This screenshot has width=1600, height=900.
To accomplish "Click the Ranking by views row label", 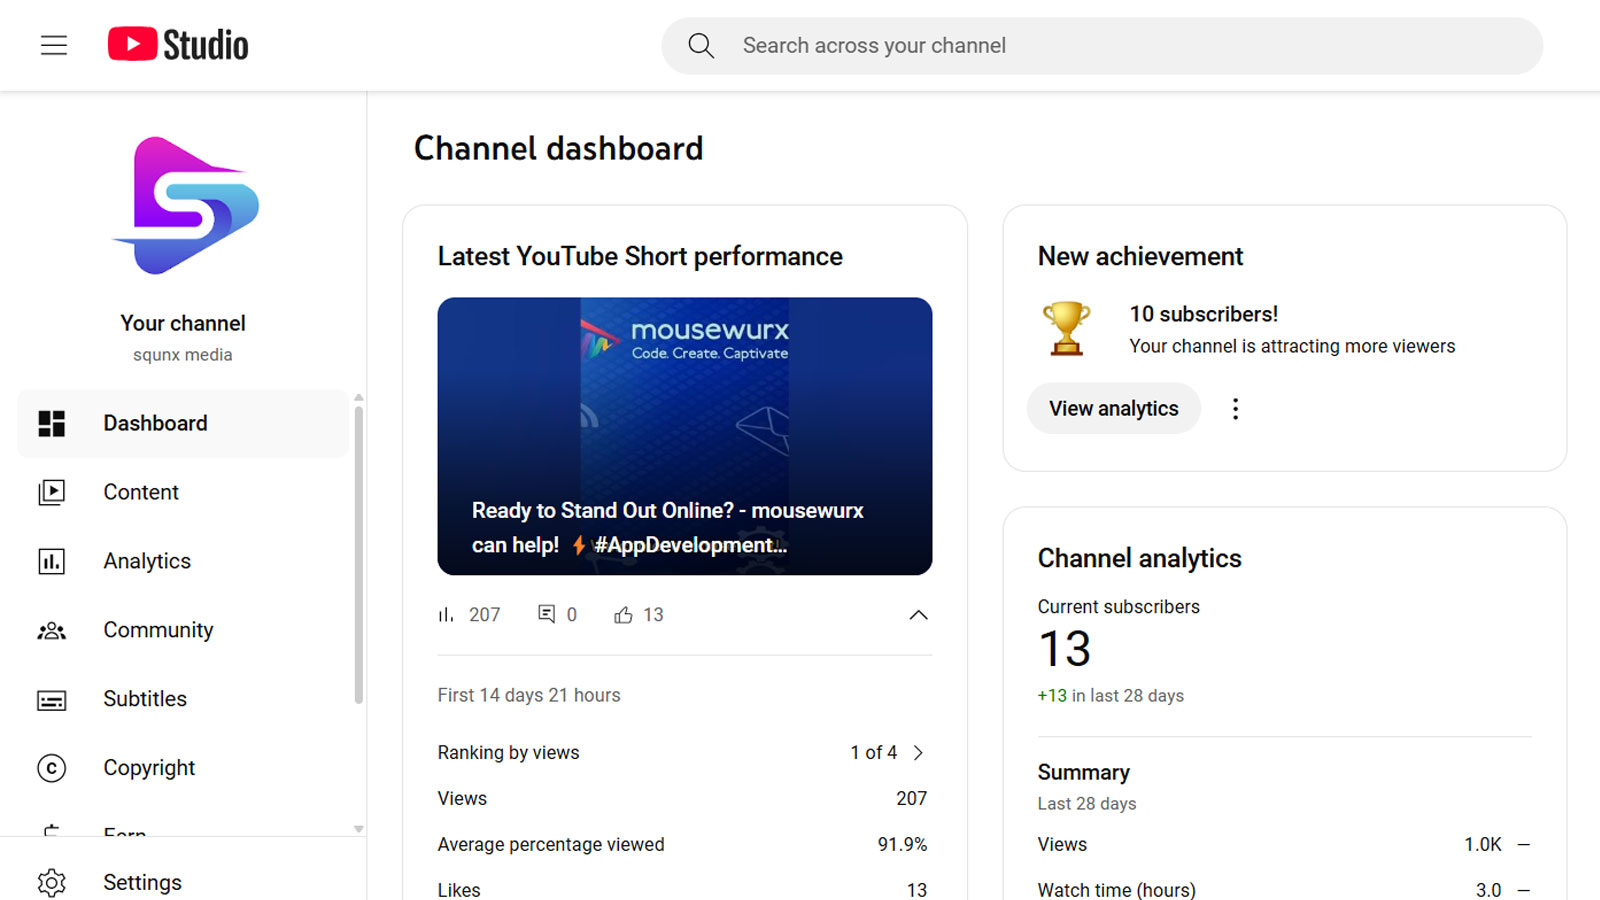I will (x=508, y=752).
